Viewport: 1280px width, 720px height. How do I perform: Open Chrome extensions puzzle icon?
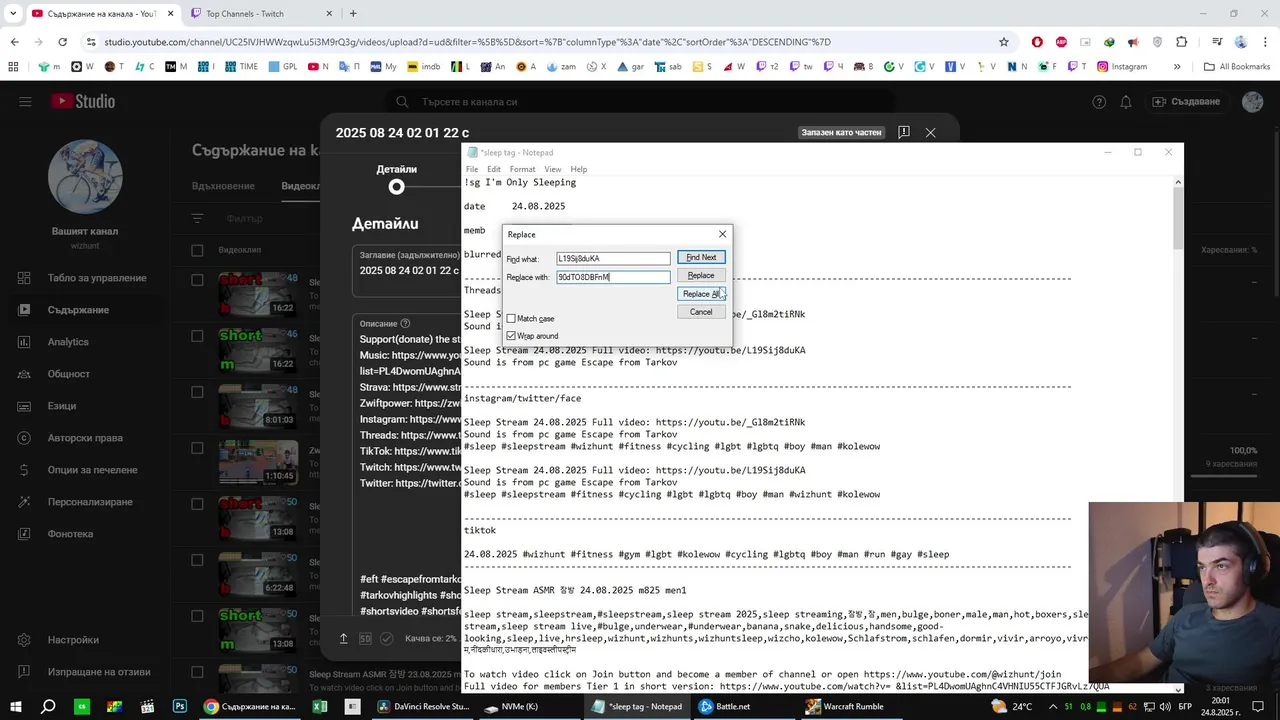coord(1182,42)
